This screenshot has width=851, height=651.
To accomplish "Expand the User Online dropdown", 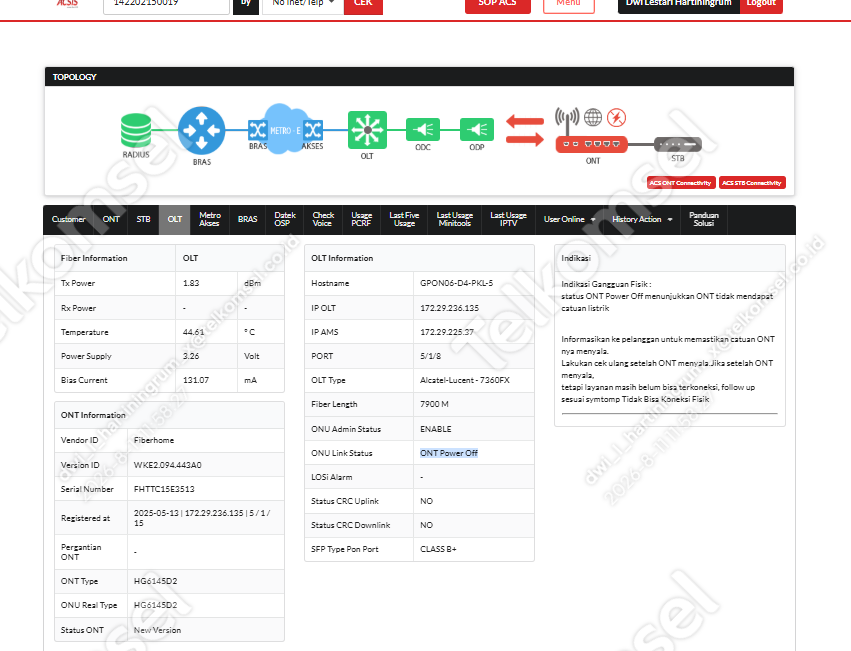I will click(x=569, y=219).
